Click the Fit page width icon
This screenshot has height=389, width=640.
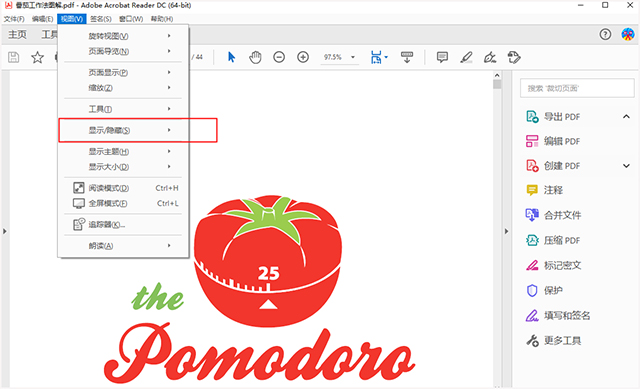click(x=376, y=57)
